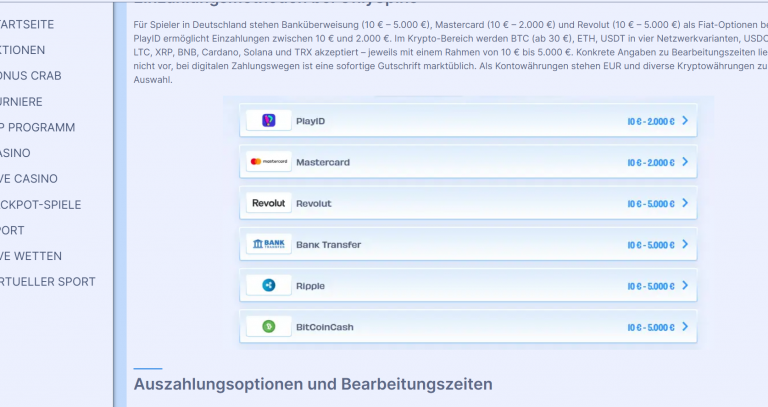Click the Ripple coin icon
Viewport: 768px width, 407px height.
coord(268,285)
